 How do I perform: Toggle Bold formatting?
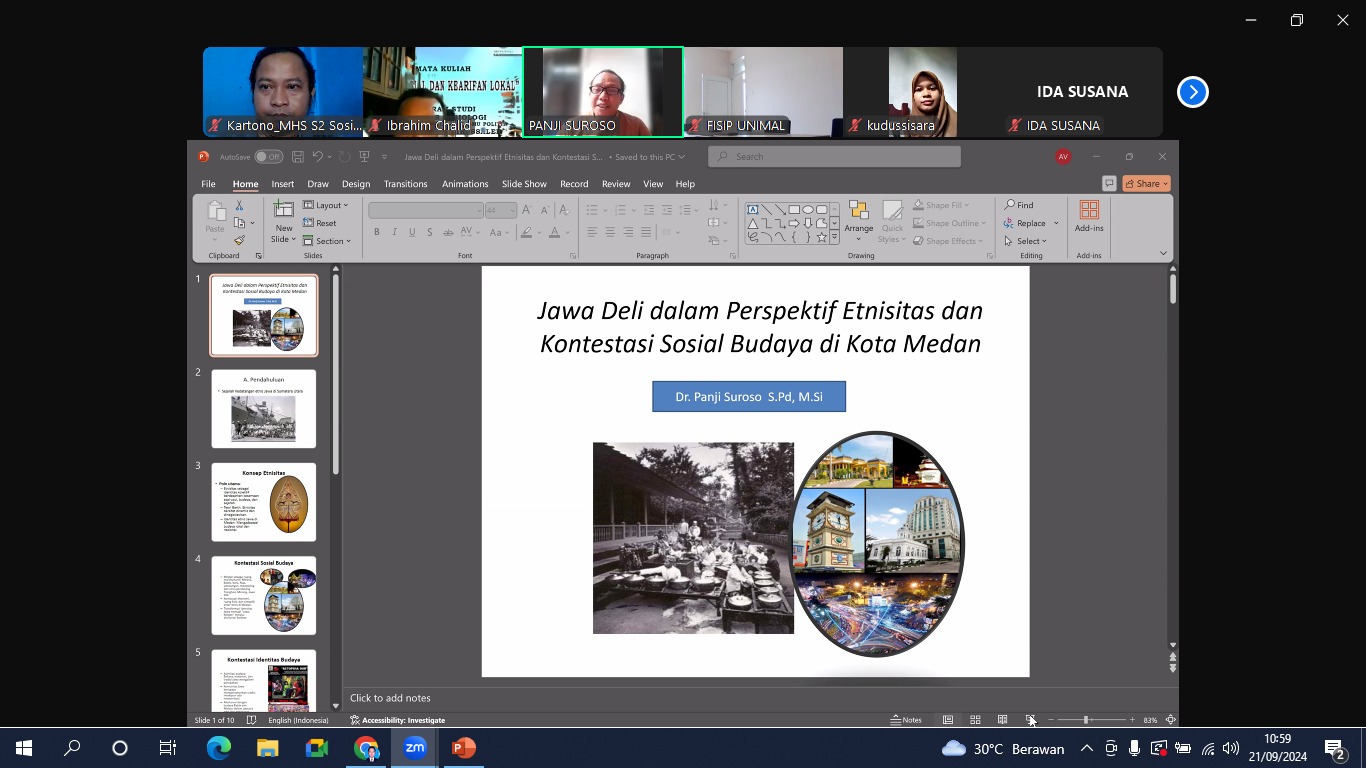click(x=377, y=232)
